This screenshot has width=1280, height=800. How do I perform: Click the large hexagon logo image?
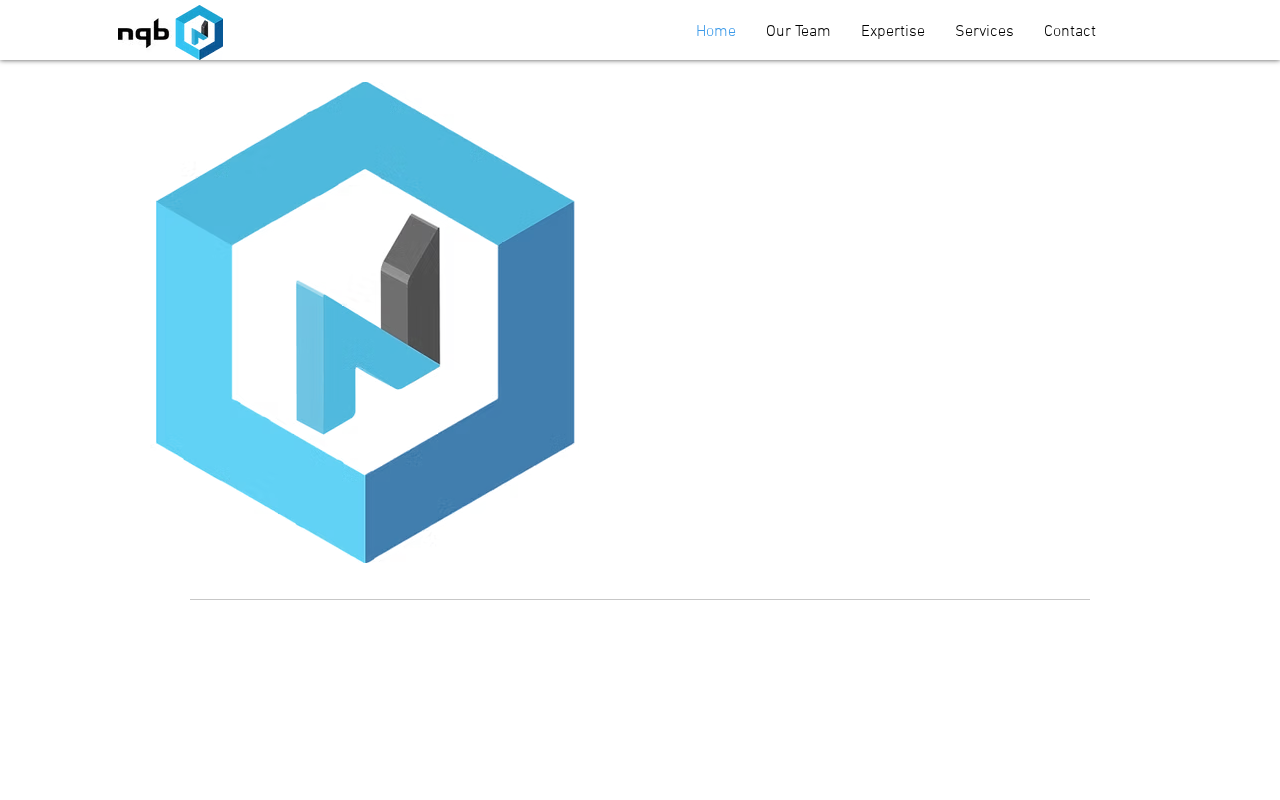(365, 322)
